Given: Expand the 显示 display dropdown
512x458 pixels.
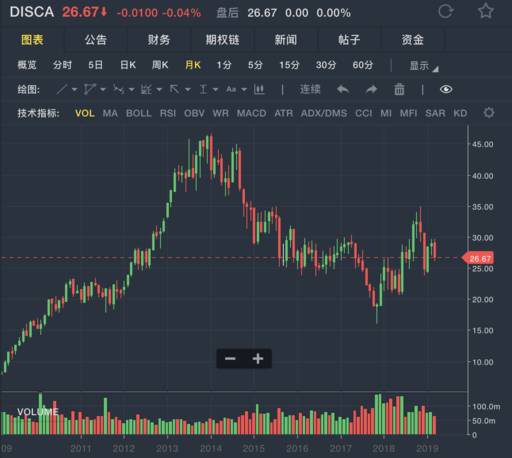Looking at the screenshot, I should pyautogui.click(x=424, y=66).
